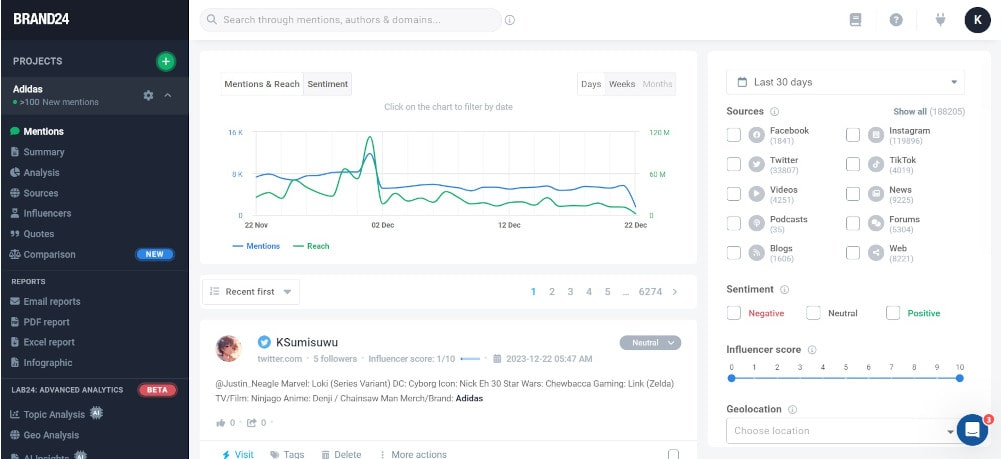The image size is (1001, 459).
Task: Open Excel report
Action: 49,342
